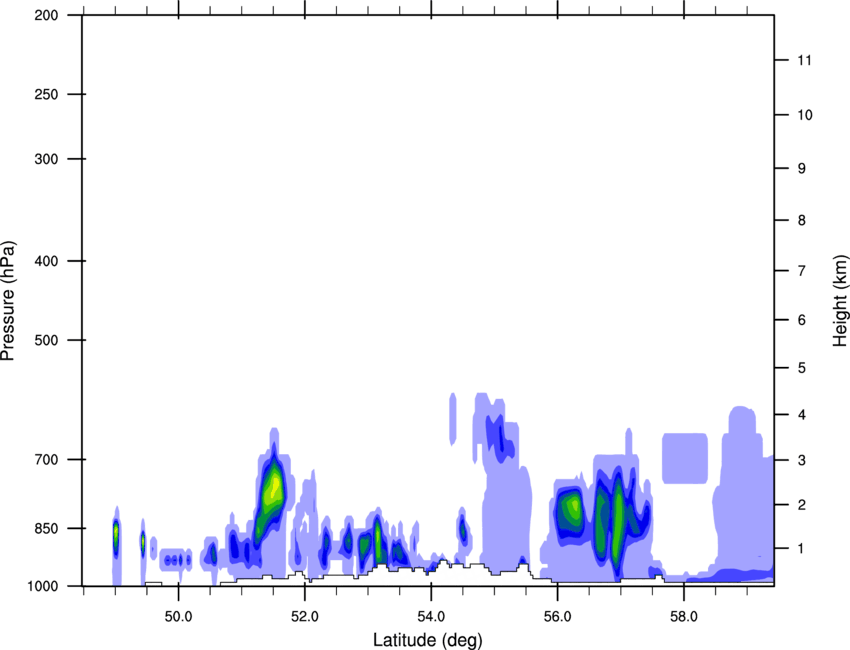Viewport: 850px width, 650px height.
Task: Pick the 2 km height label
Action: click(x=801, y=505)
